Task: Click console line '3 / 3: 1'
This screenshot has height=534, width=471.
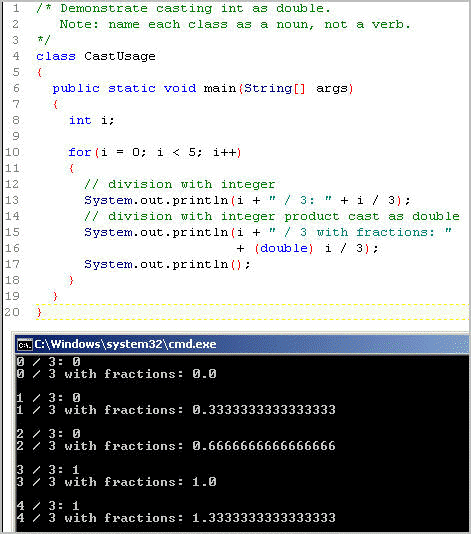Action: 48,470
